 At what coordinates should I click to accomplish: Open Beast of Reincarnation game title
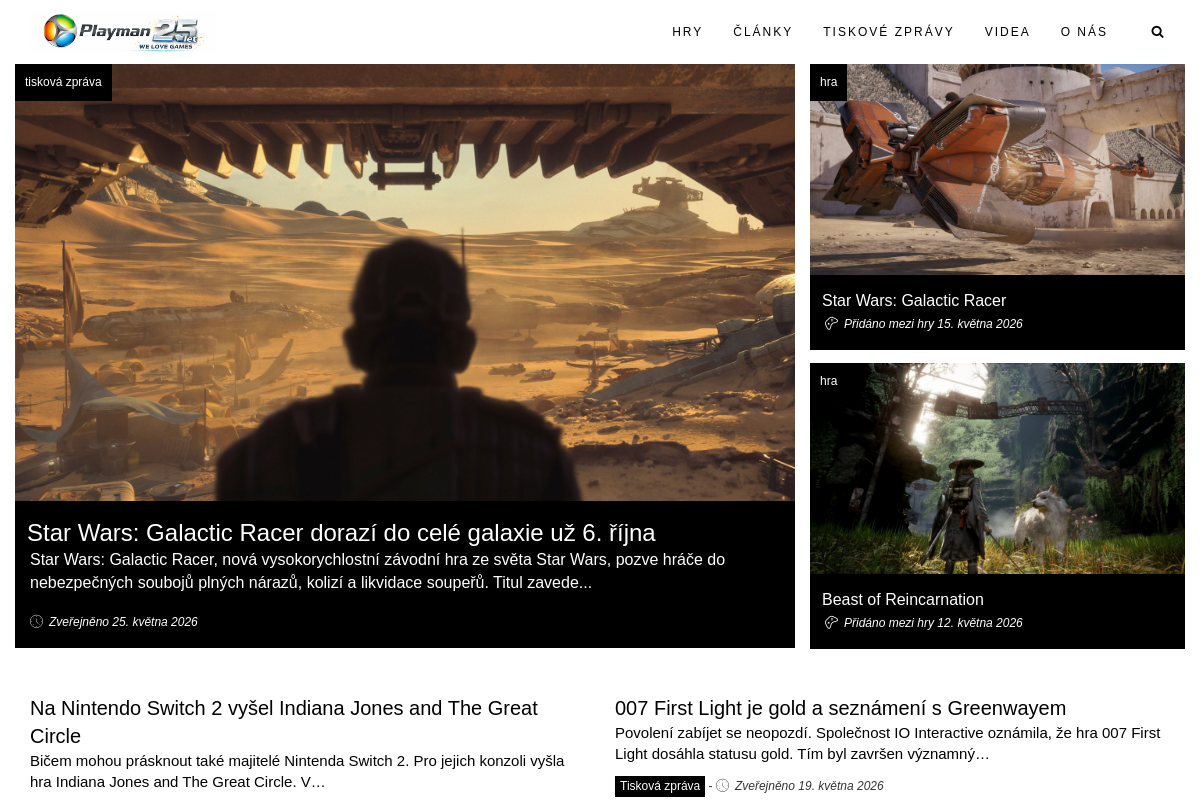point(903,600)
